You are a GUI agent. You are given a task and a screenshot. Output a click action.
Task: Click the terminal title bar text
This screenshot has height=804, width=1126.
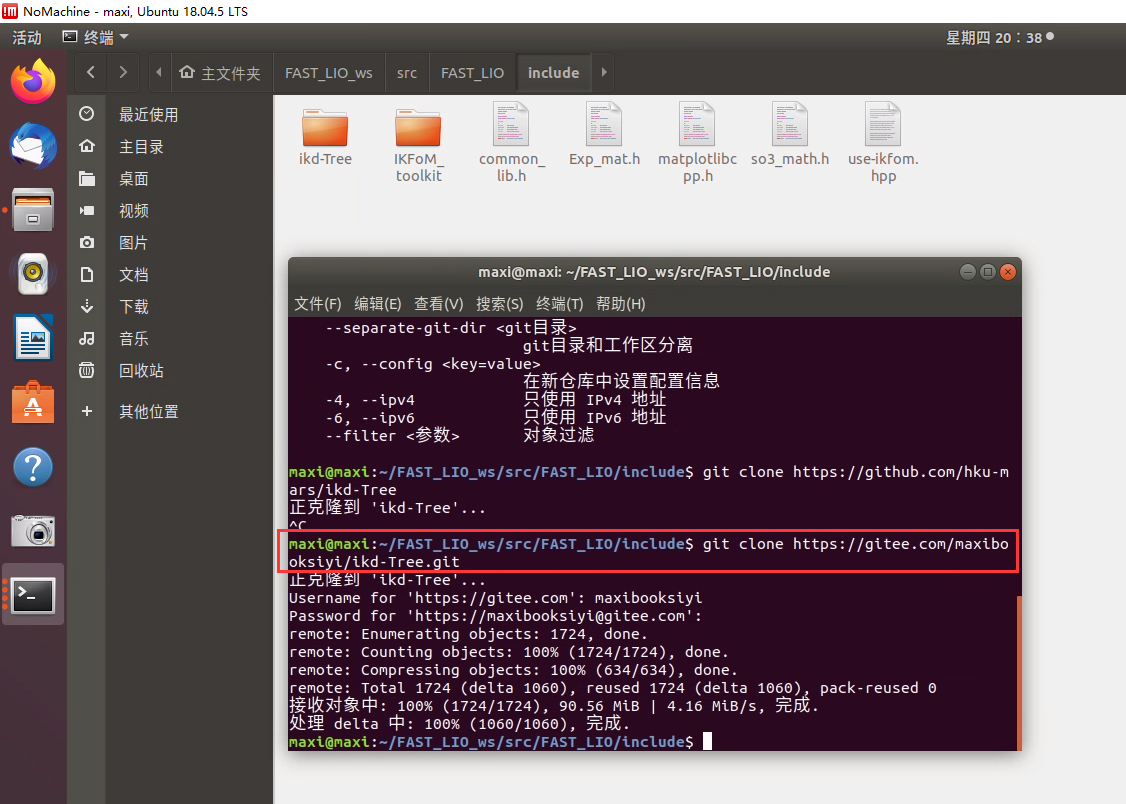pos(654,272)
